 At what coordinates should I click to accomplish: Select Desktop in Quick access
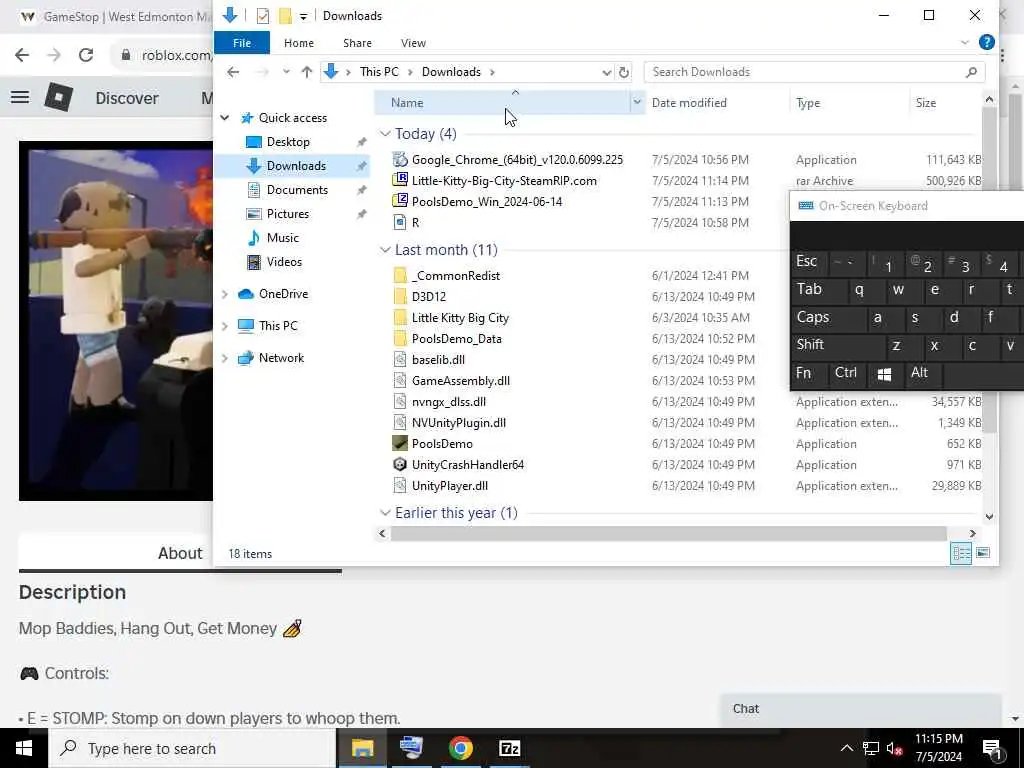(x=288, y=142)
